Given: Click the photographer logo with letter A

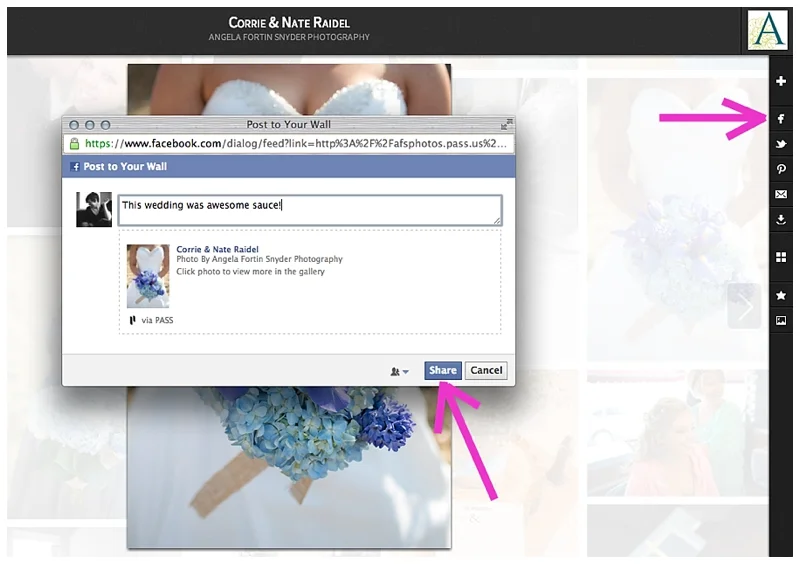Looking at the screenshot, I should pos(767,30).
